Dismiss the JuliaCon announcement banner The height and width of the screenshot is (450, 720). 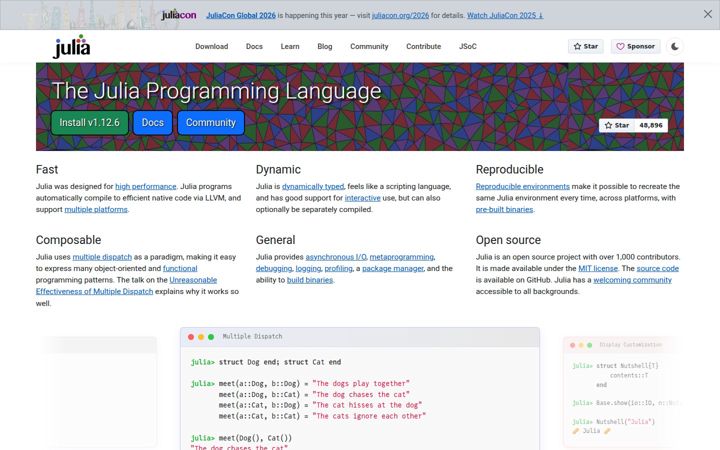[708, 14]
